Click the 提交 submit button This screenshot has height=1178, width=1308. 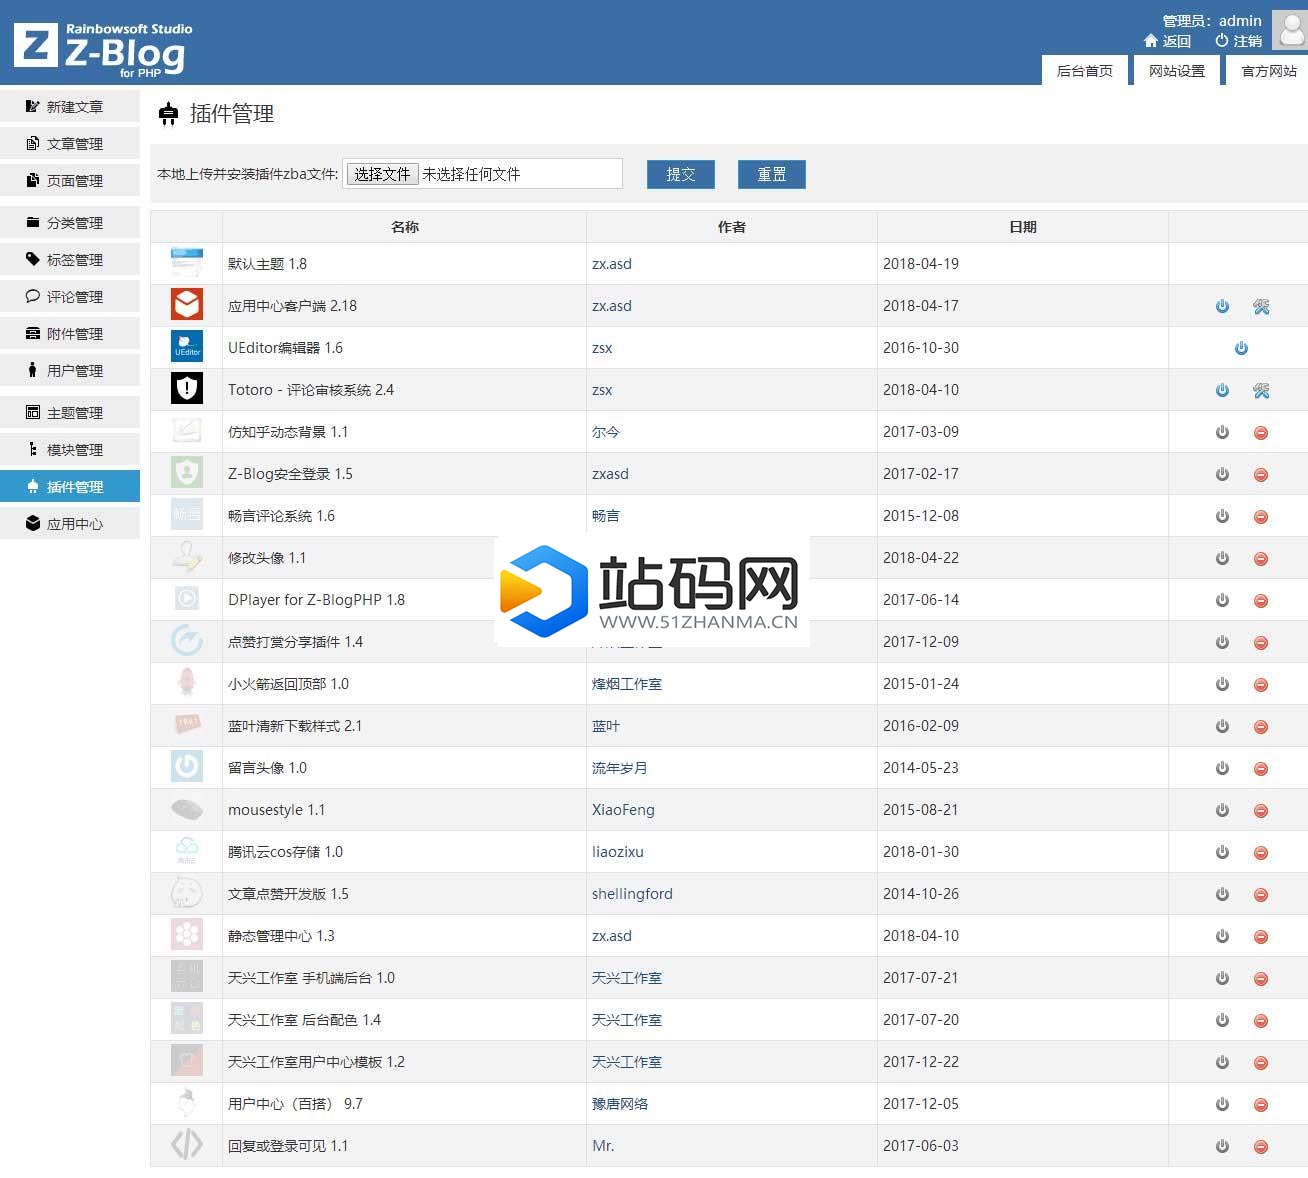pos(681,174)
